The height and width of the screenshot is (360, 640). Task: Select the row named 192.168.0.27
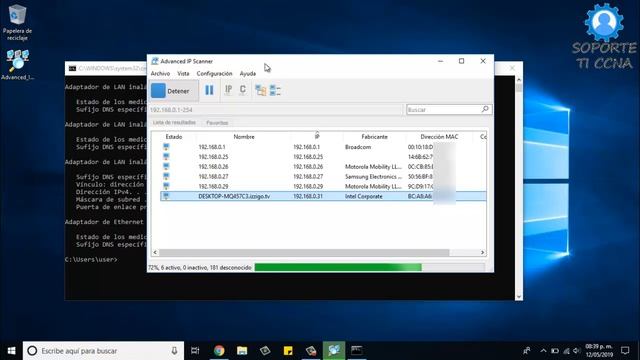coord(213,176)
